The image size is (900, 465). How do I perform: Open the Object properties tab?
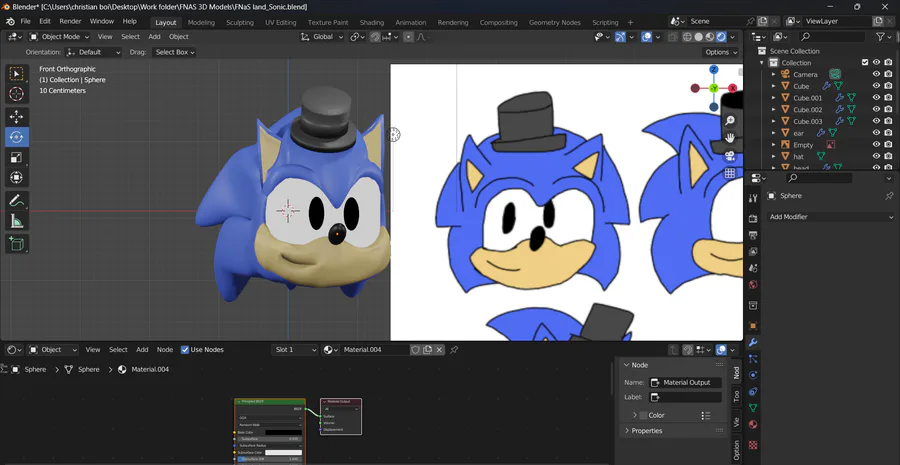[753, 326]
